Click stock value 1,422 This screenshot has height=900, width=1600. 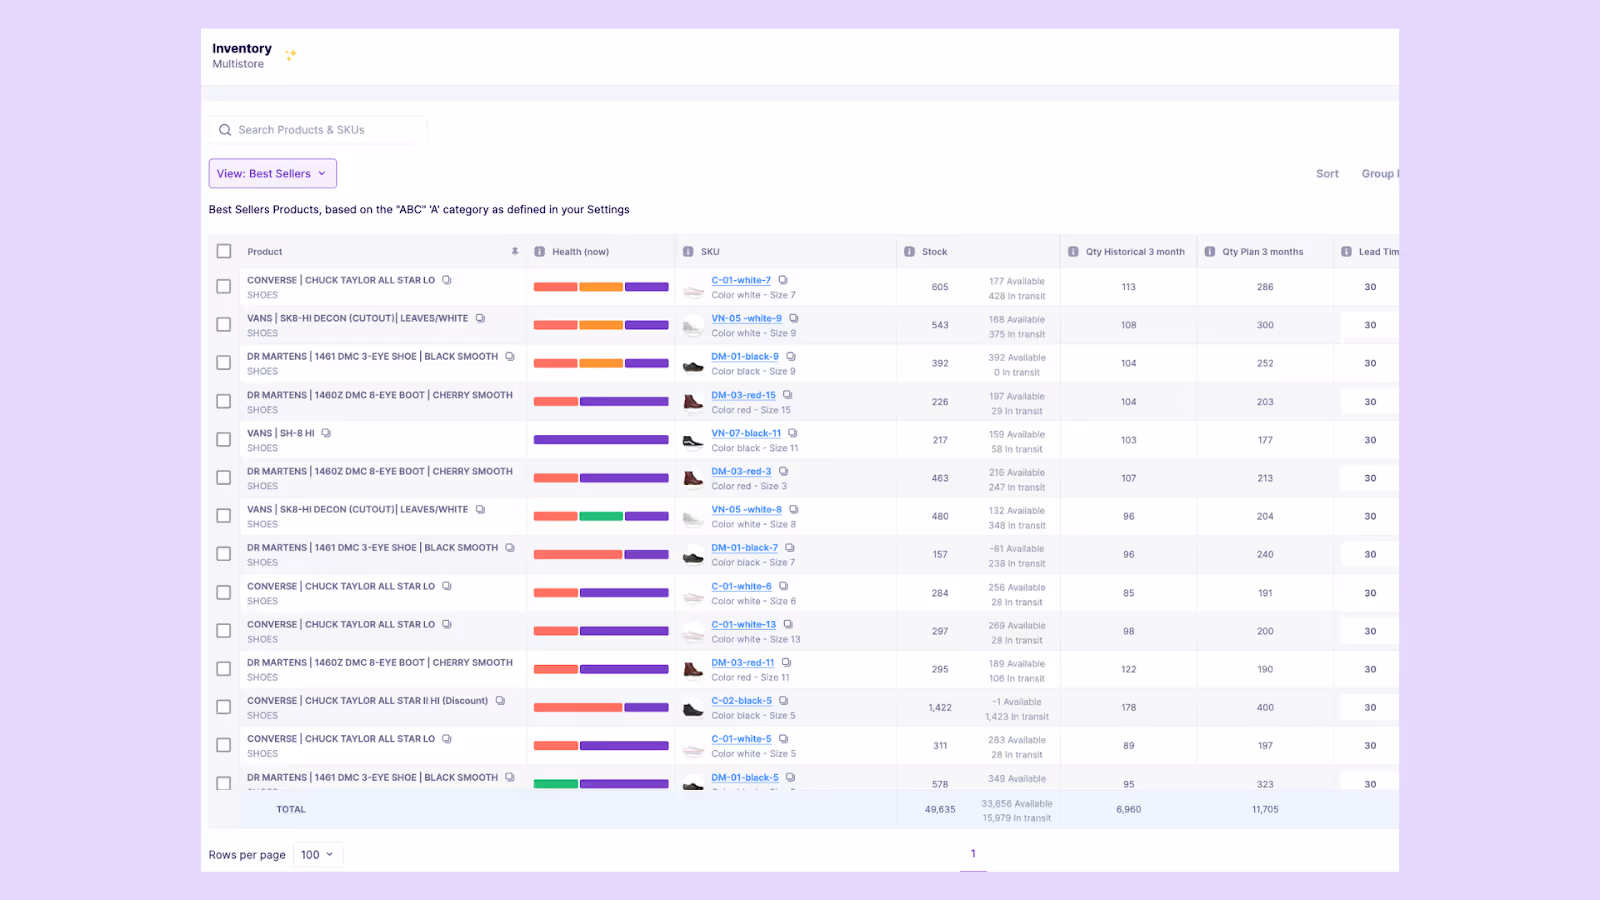tap(940, 708)
